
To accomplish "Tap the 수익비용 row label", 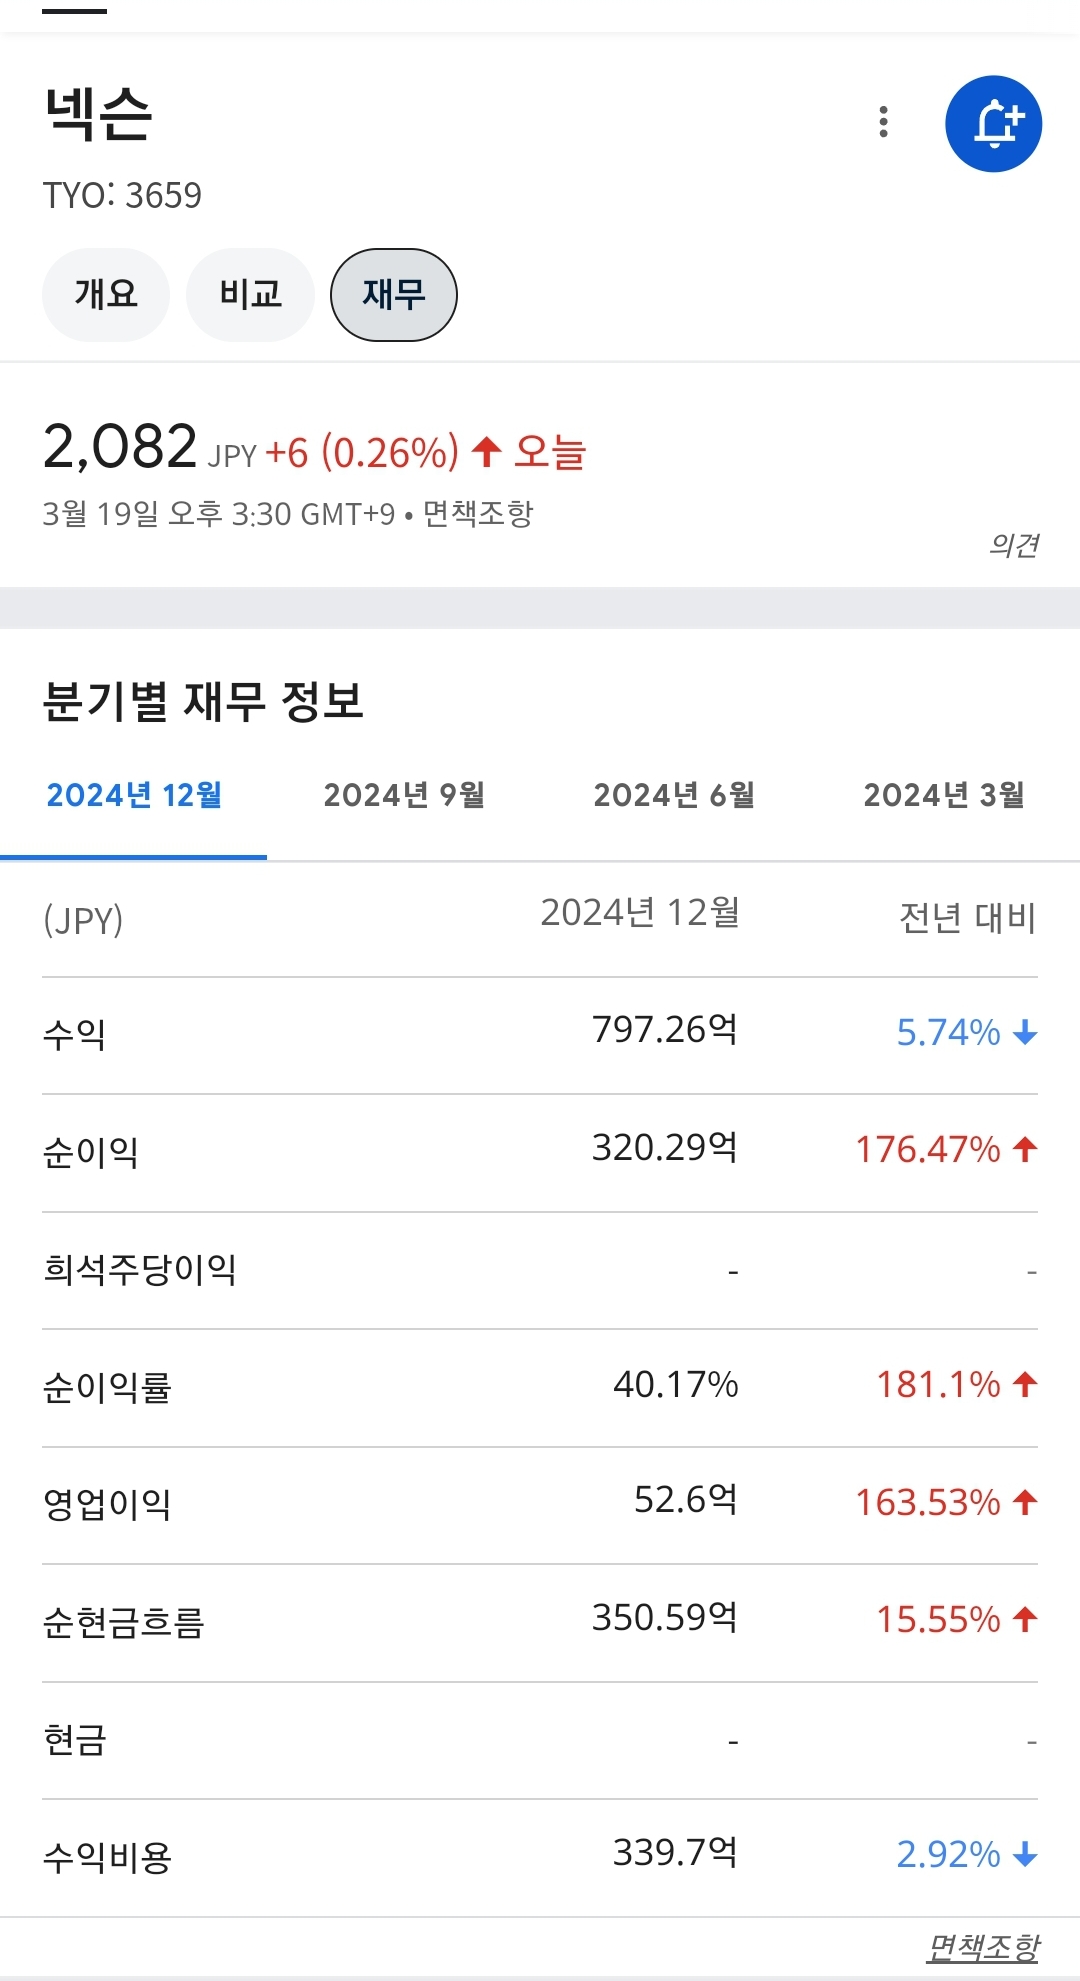I will tap(107, 1857).
